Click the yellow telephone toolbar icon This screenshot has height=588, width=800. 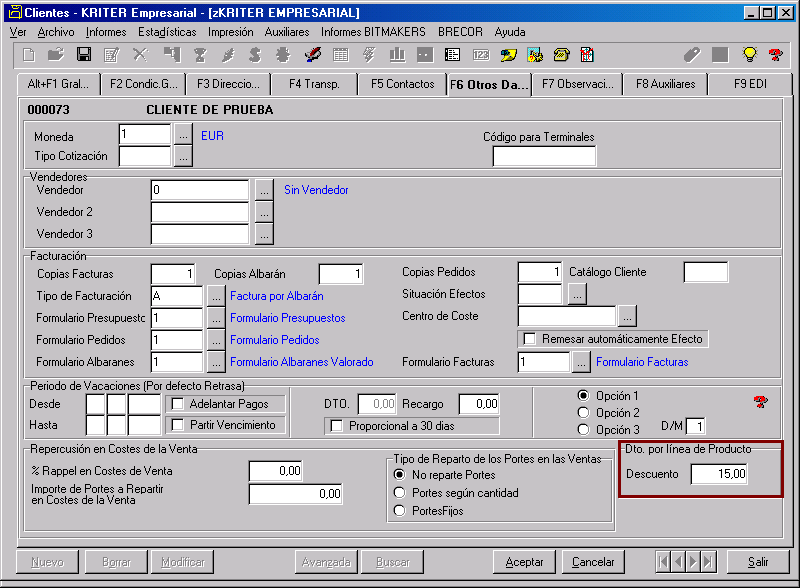pyautogui.click(x=562, y=55)
